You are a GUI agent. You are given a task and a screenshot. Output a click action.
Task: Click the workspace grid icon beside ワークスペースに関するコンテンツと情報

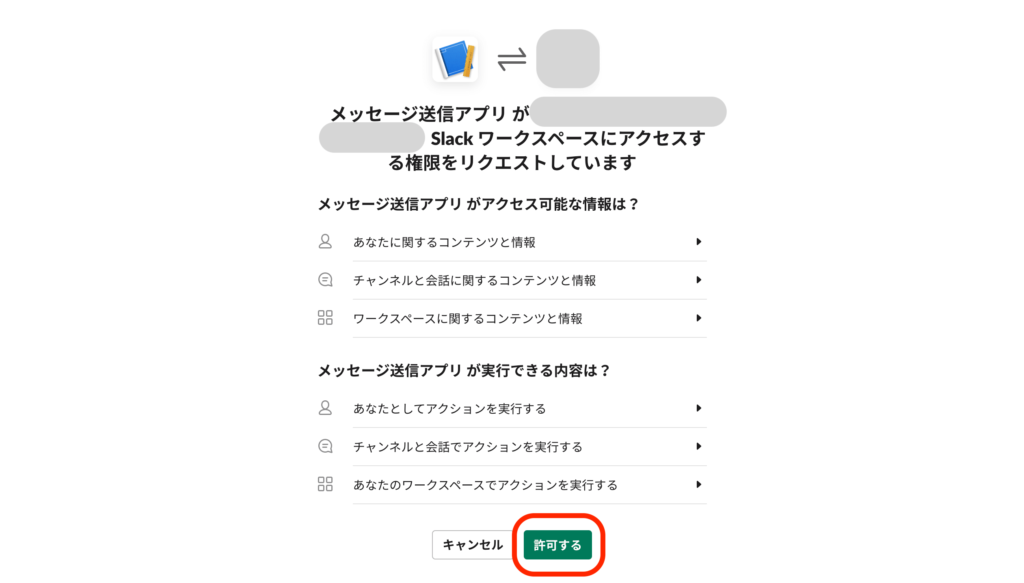pyautogui.click(x=323, y=319)
